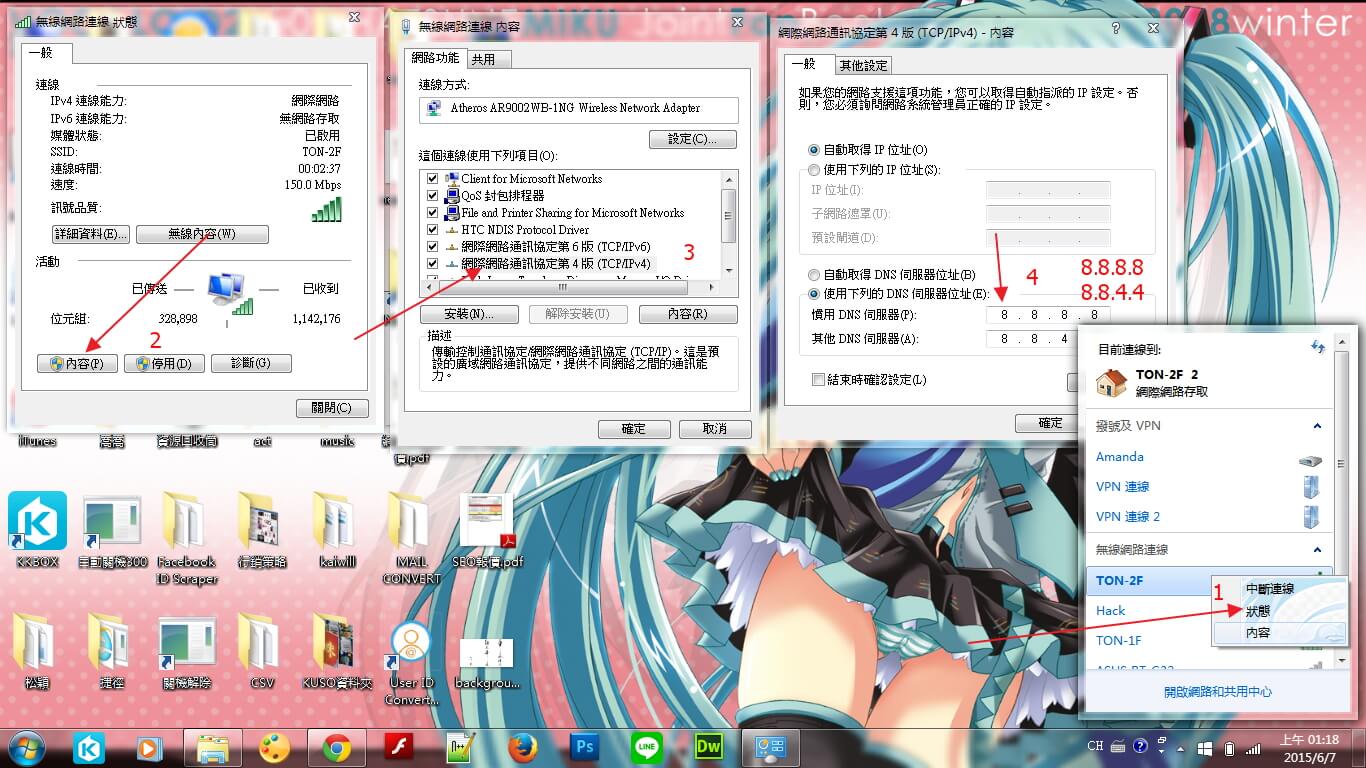
Task: Open the Paint palette icon in the taskbar
Action: coord(275,747)
